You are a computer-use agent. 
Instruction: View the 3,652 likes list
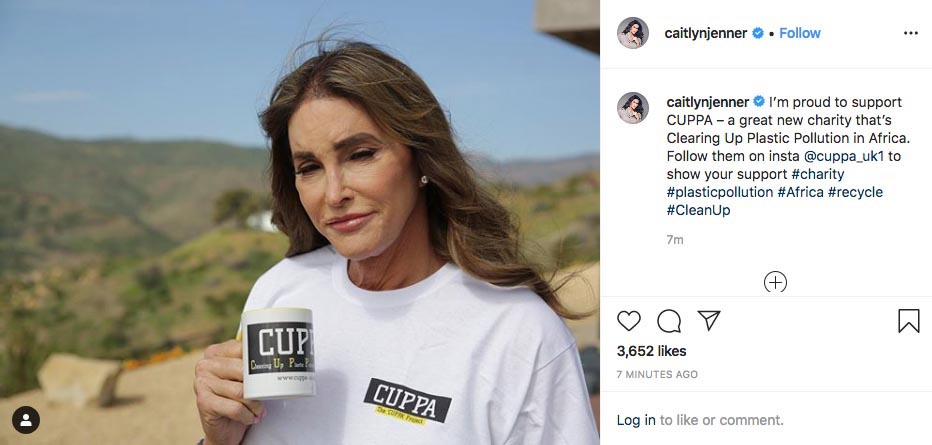pos(651,351)
